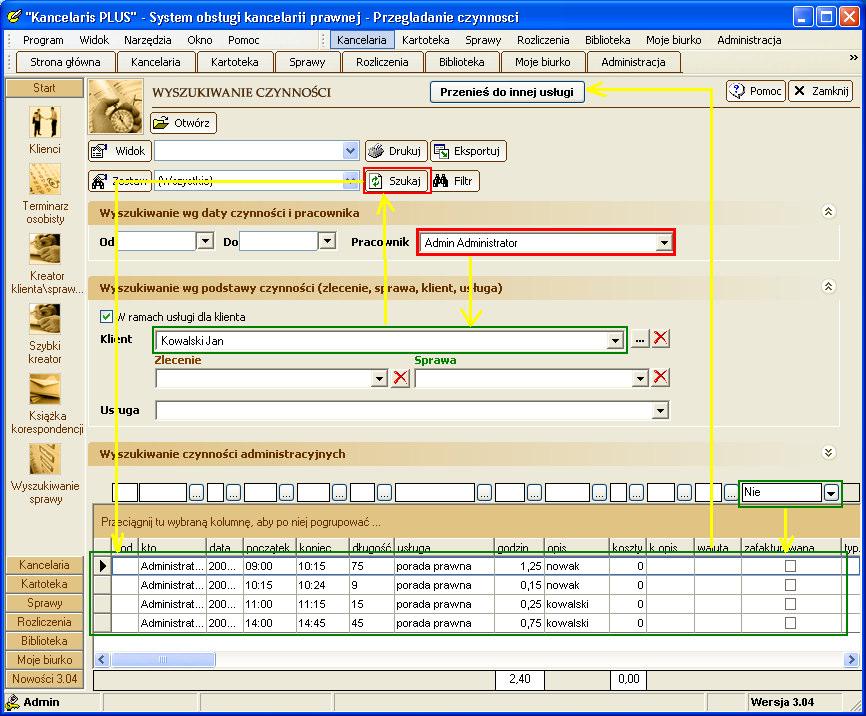The width and height of the screenshot is (866, 716).
Task: Switch to Strona główna tab
Action: pyautogui.click(x=65, y=62)
